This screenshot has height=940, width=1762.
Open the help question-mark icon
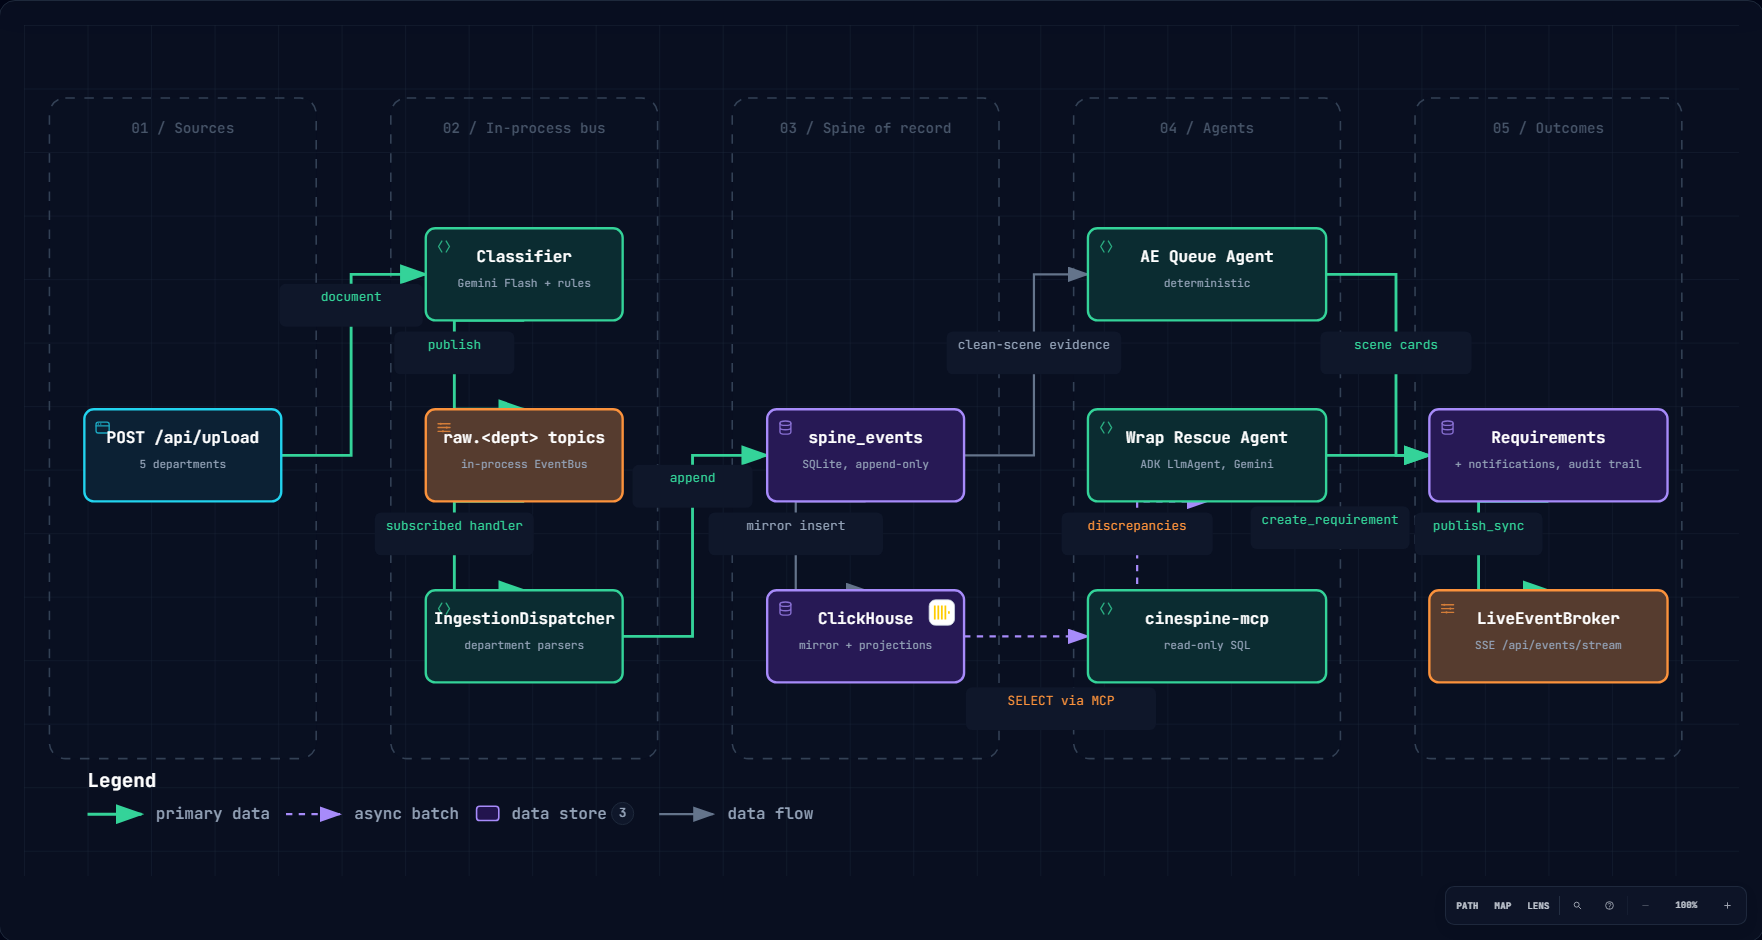pos(1609,905)
